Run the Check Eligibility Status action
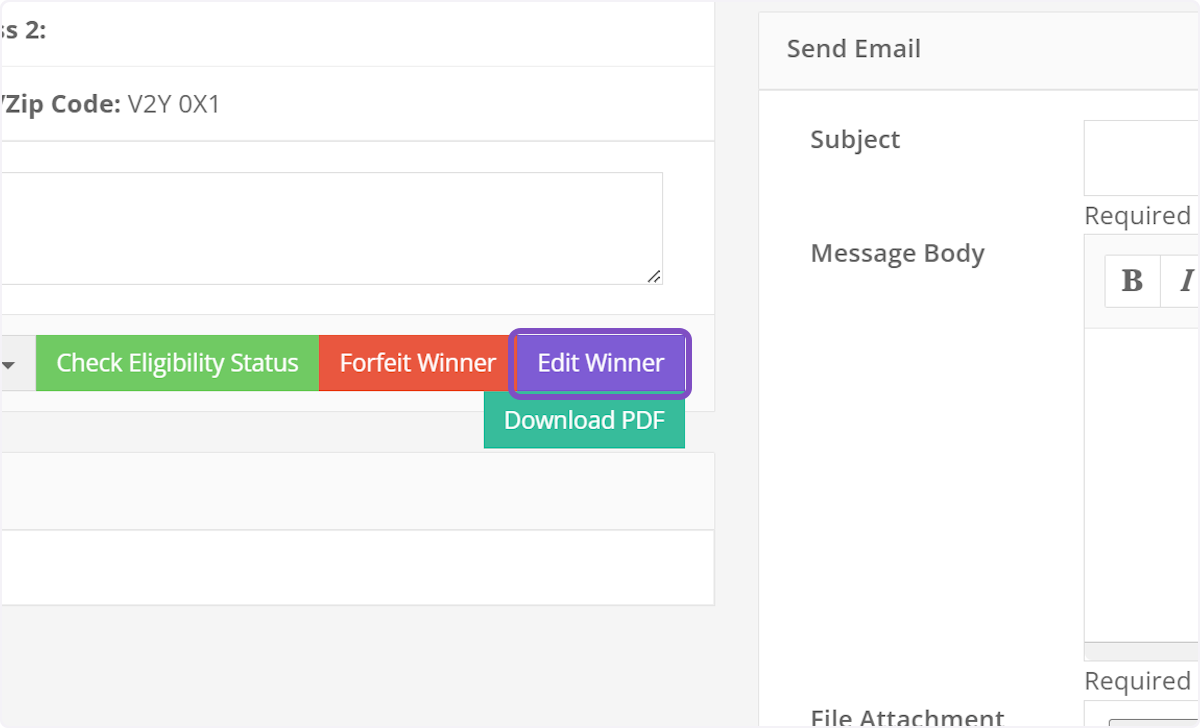The image size is (1200, 728). click(177, 363)
